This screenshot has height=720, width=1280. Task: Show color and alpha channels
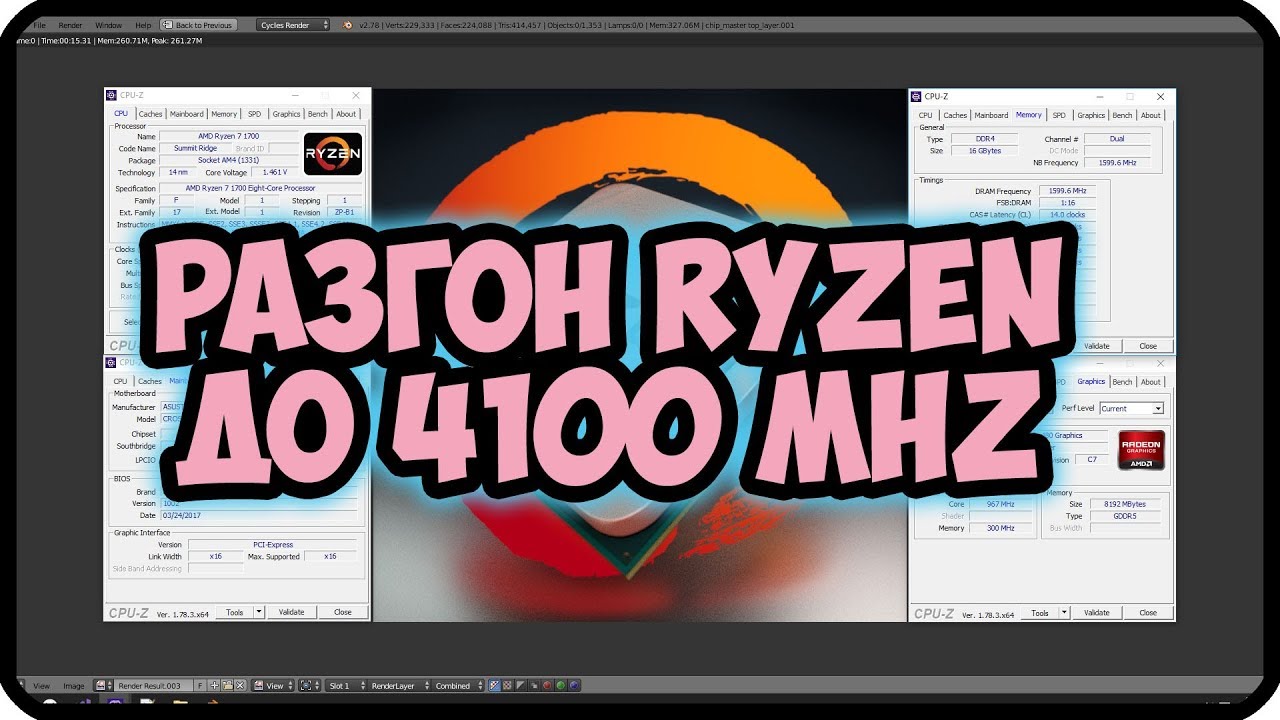pyautogui.click(x=494, y=686)
